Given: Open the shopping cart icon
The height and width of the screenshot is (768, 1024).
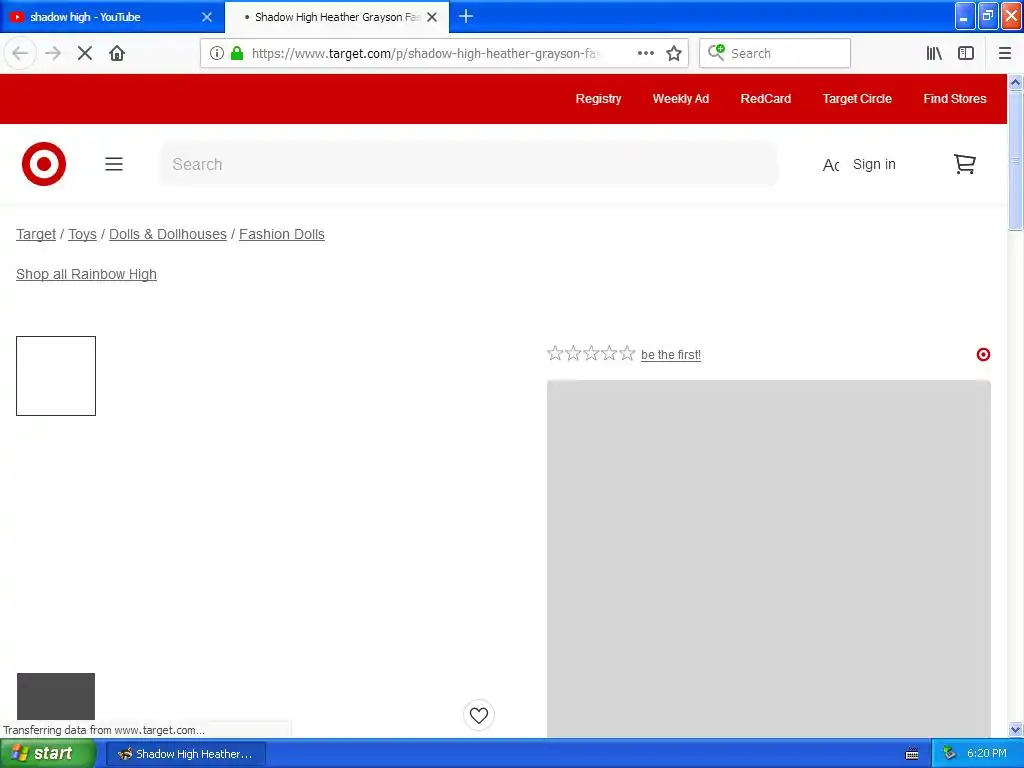Looking at the screenshot, I should pos(965,164).
